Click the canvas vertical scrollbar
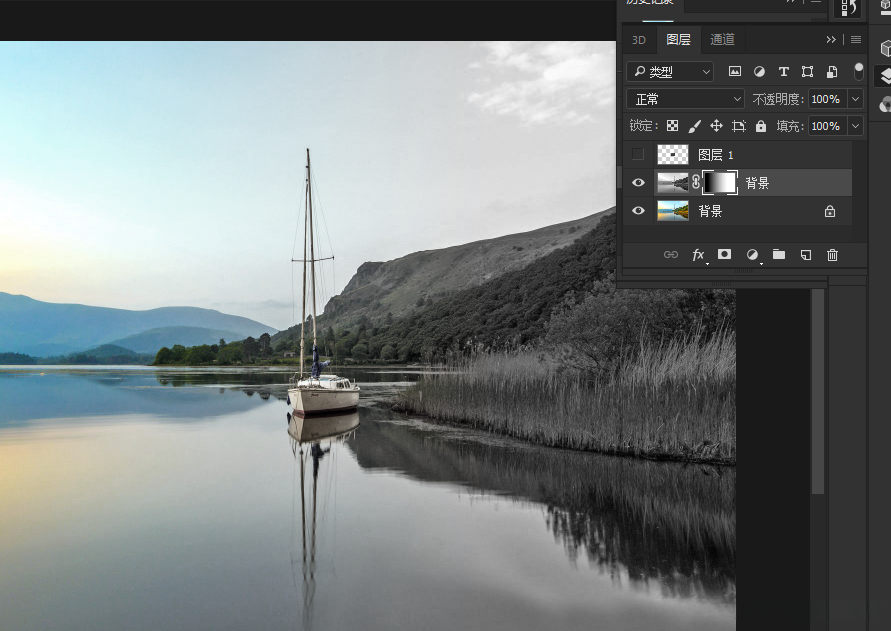Image resolution: width=891 pixels, height=631 pixels. 818,391
